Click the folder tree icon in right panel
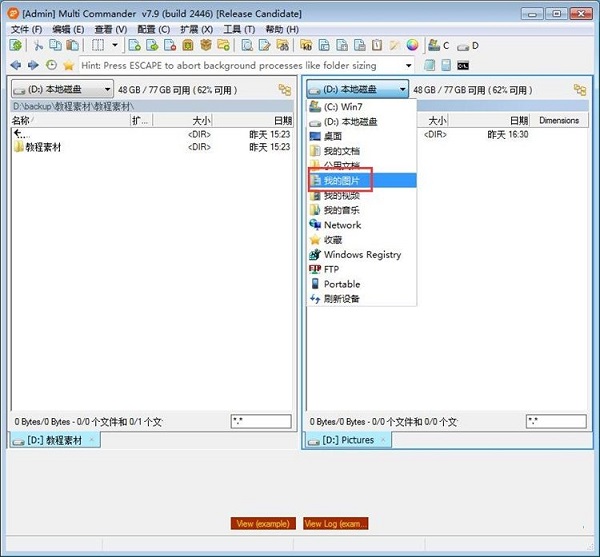600x557 pixels. (x=579, y=89)
